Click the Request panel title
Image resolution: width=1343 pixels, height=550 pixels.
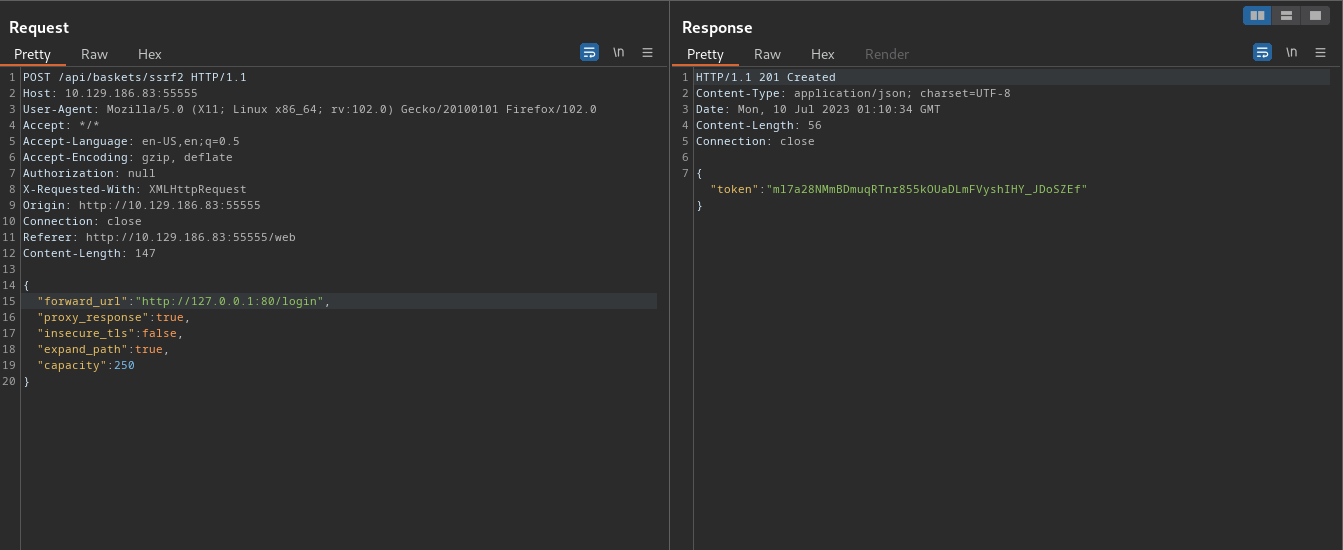point(39,27)
